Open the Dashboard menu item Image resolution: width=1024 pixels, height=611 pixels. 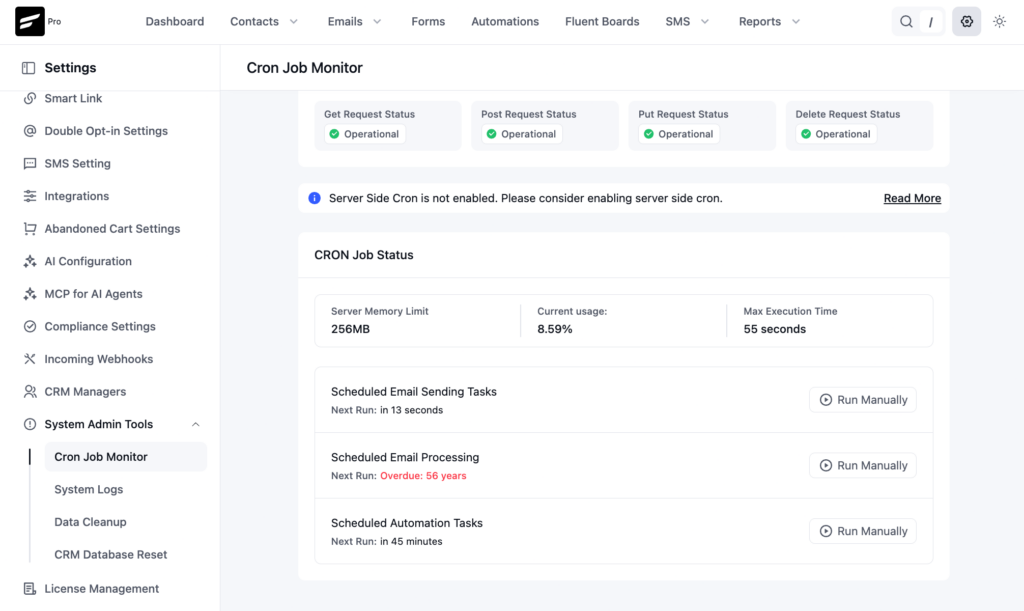174,22
